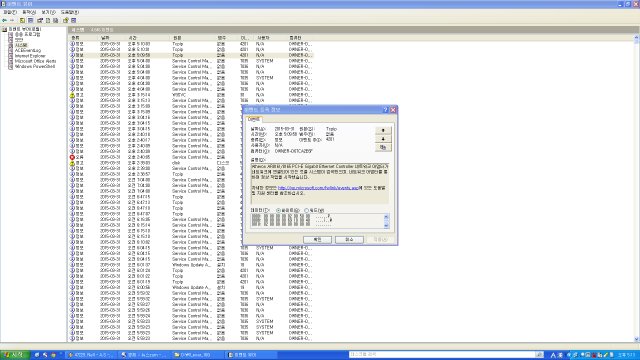The width and height of the screenshot is (640, 360).
Task: Click the Forward arrow in the toolbar
Action: click(x=12, y=20)
